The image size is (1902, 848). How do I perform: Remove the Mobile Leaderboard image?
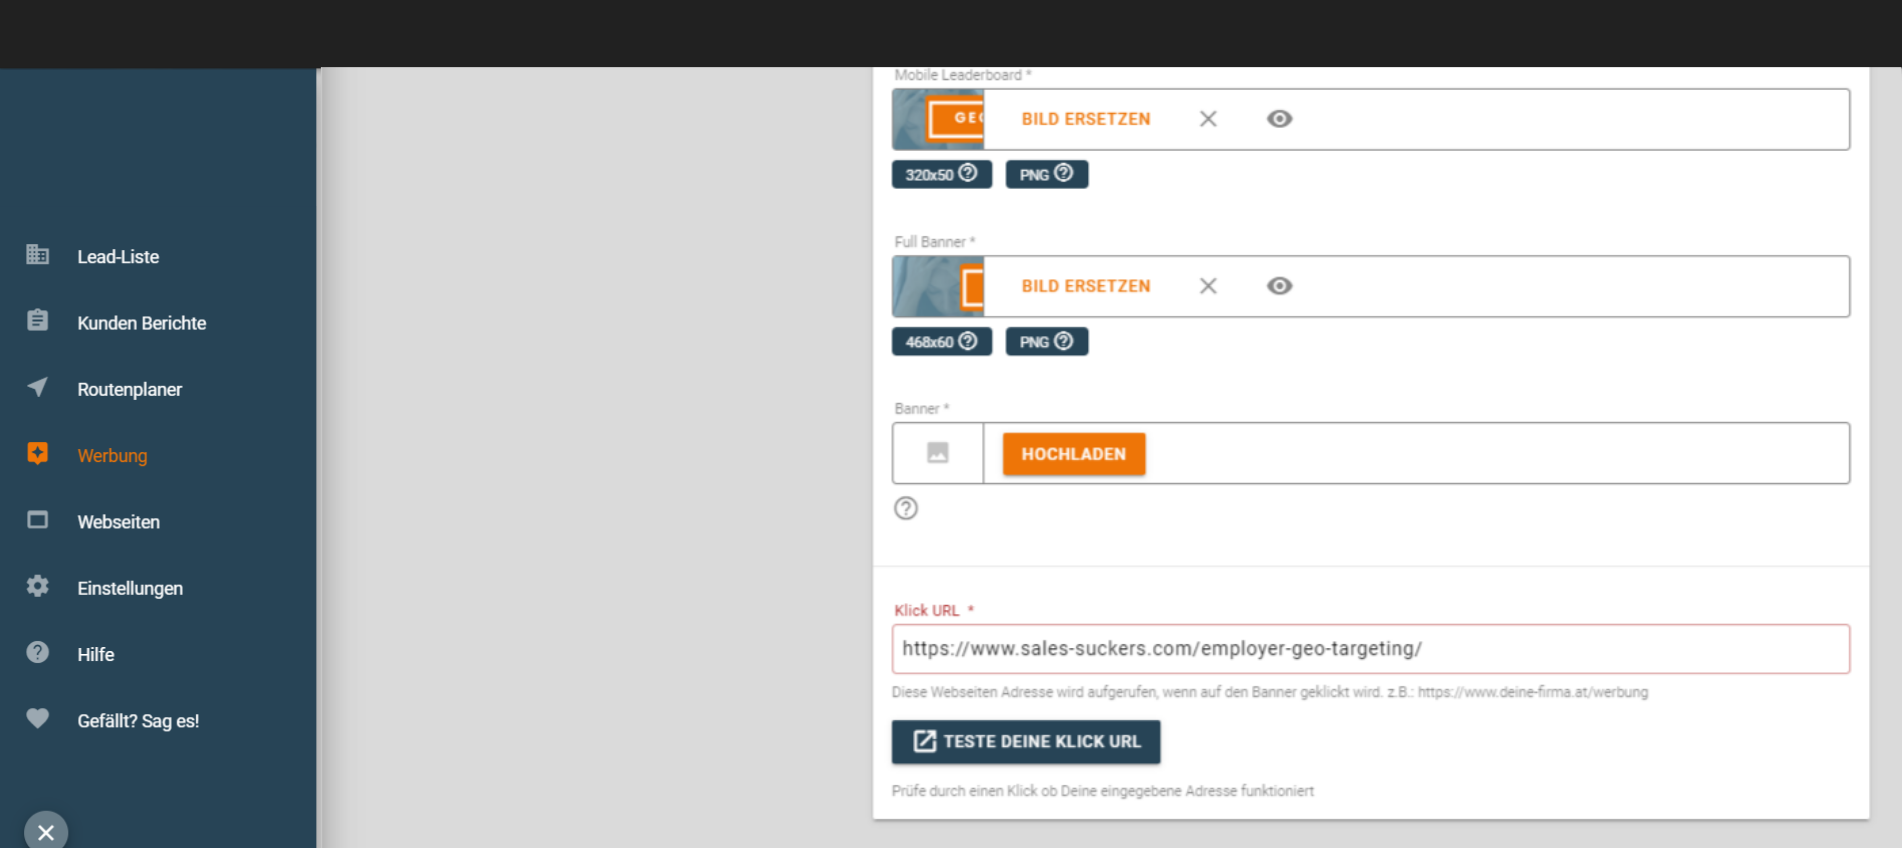pyautogui.click(x=1208, y=119)
